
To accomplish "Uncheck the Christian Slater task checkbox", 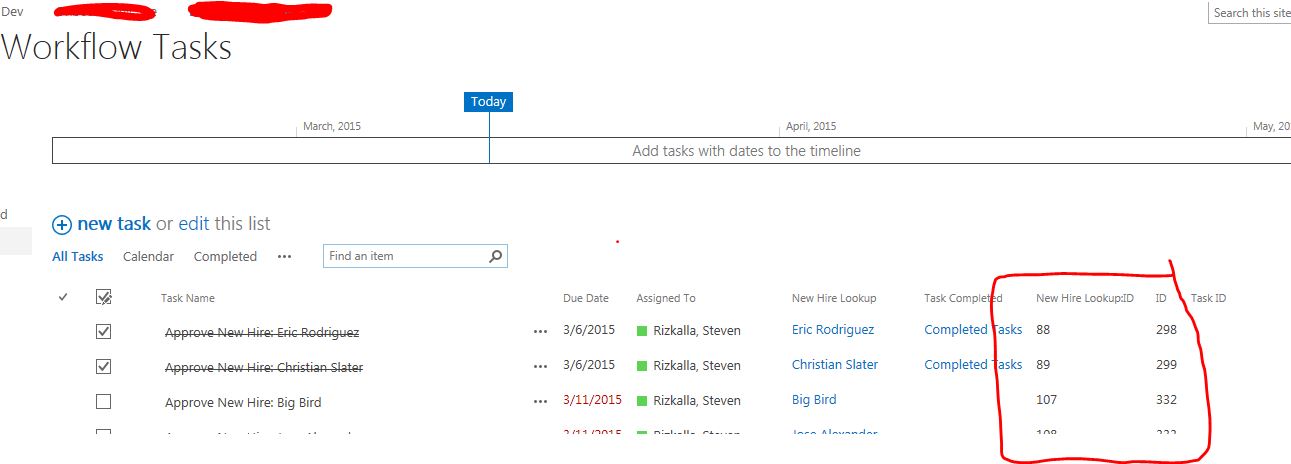I will pos(103,367).
